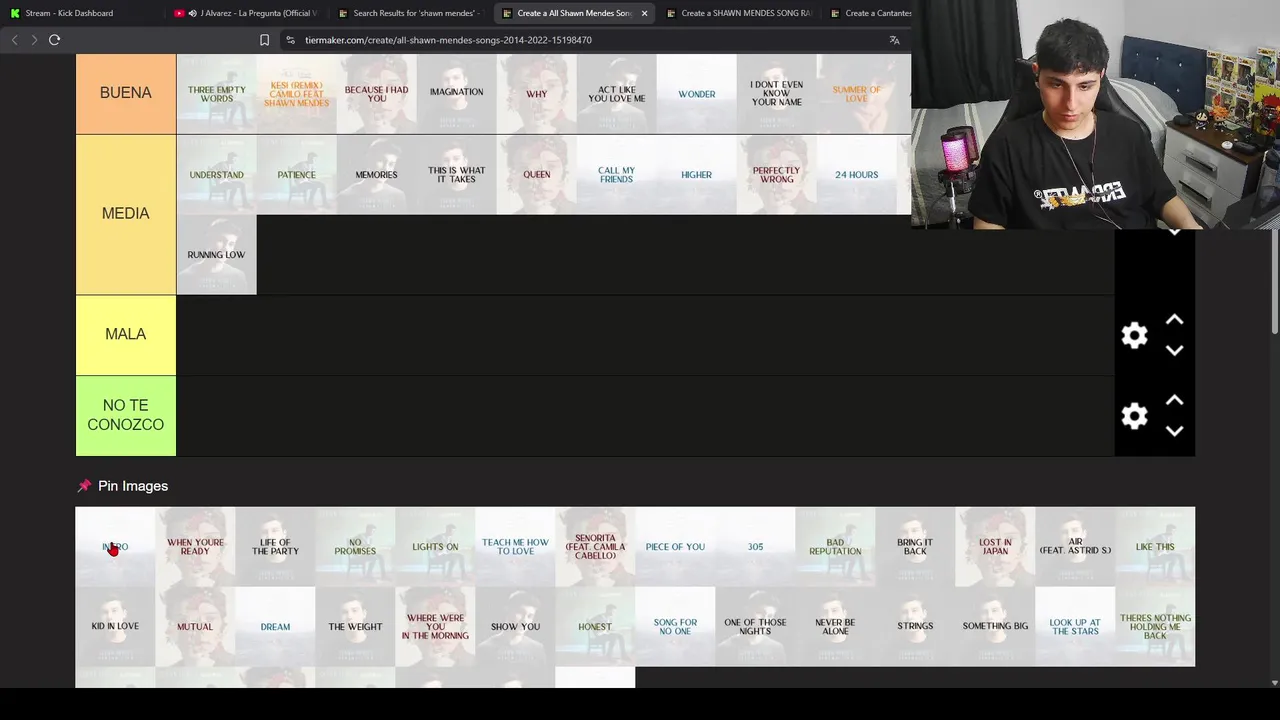
Task: Select the PIECE OF YOU tile
Action: point(675,547)
